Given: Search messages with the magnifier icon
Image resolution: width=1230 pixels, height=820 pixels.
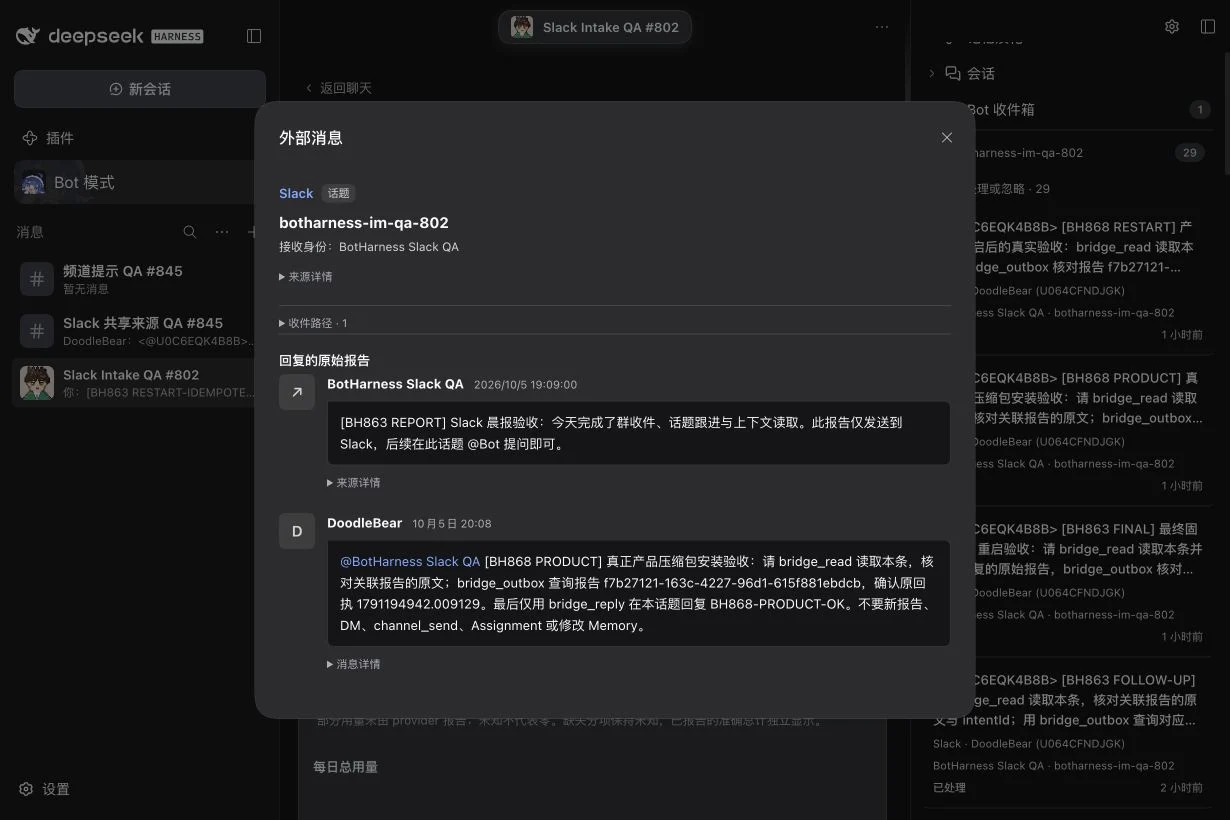Looking at the screenshot, I should click(x=190, y=232).
